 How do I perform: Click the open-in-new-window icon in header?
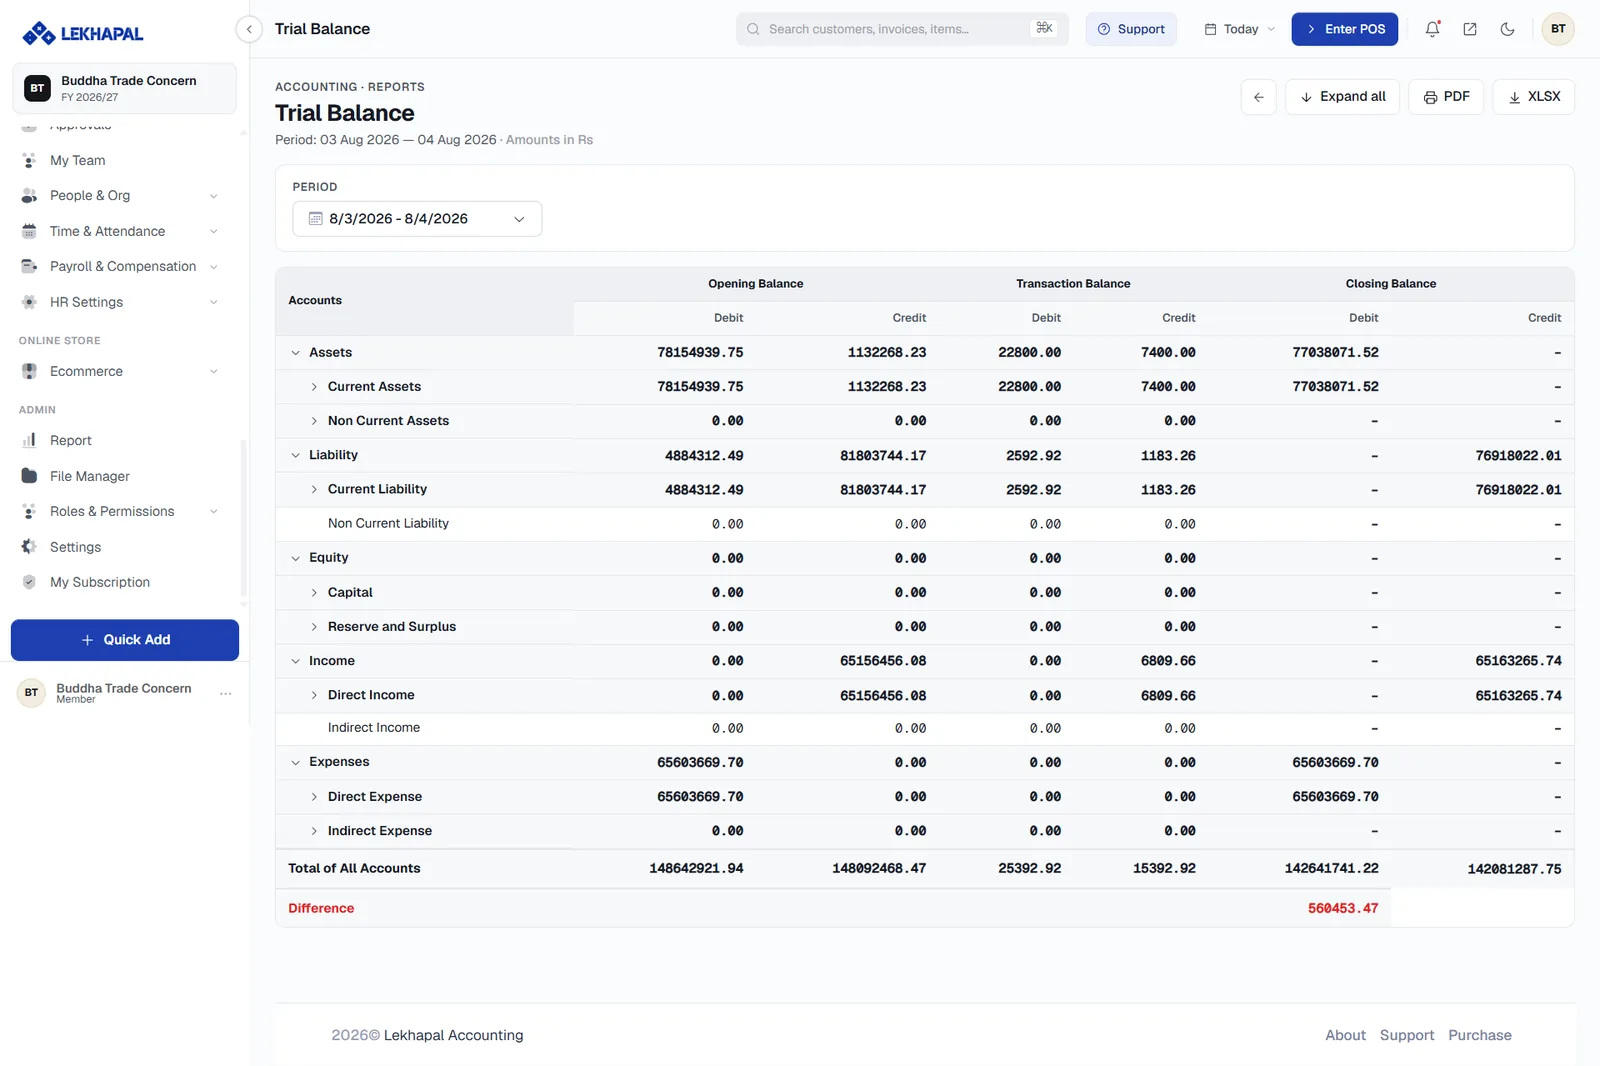(x=1470, y=29)
